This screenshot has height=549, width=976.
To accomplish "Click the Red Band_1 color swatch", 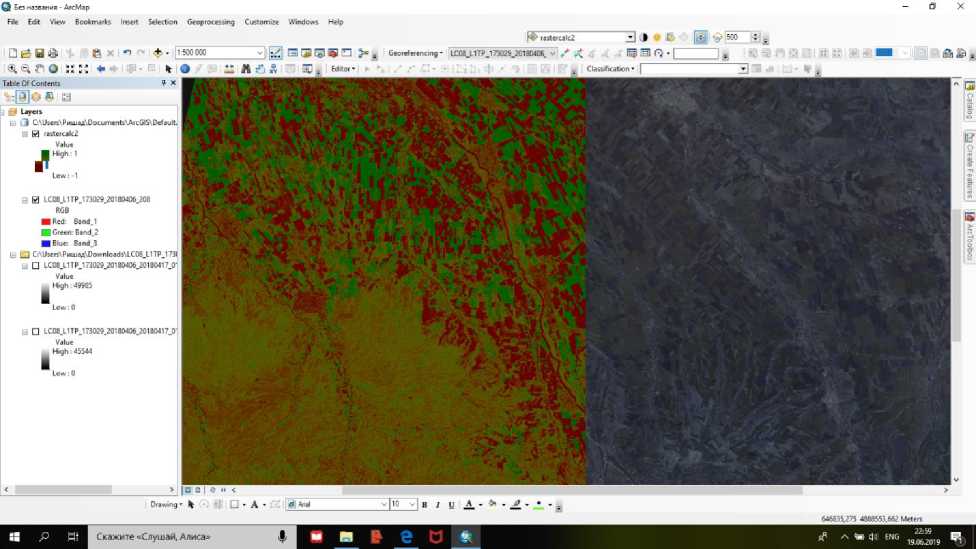I will 46,221.
